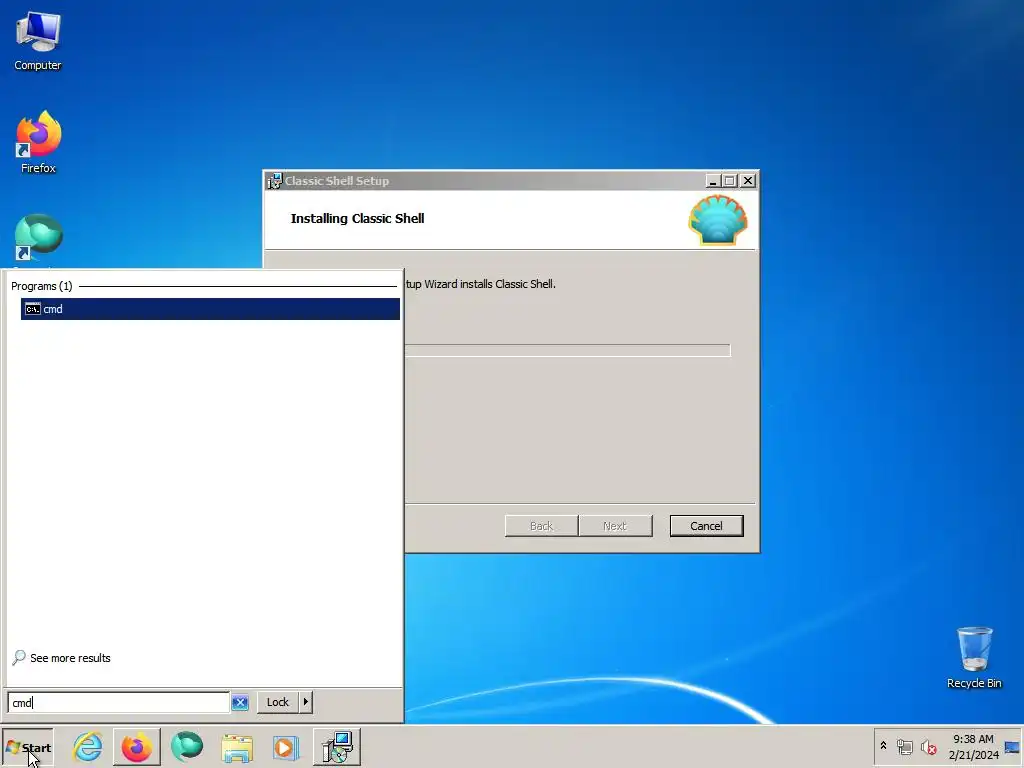Open the clock and date display

coord(973,747)
